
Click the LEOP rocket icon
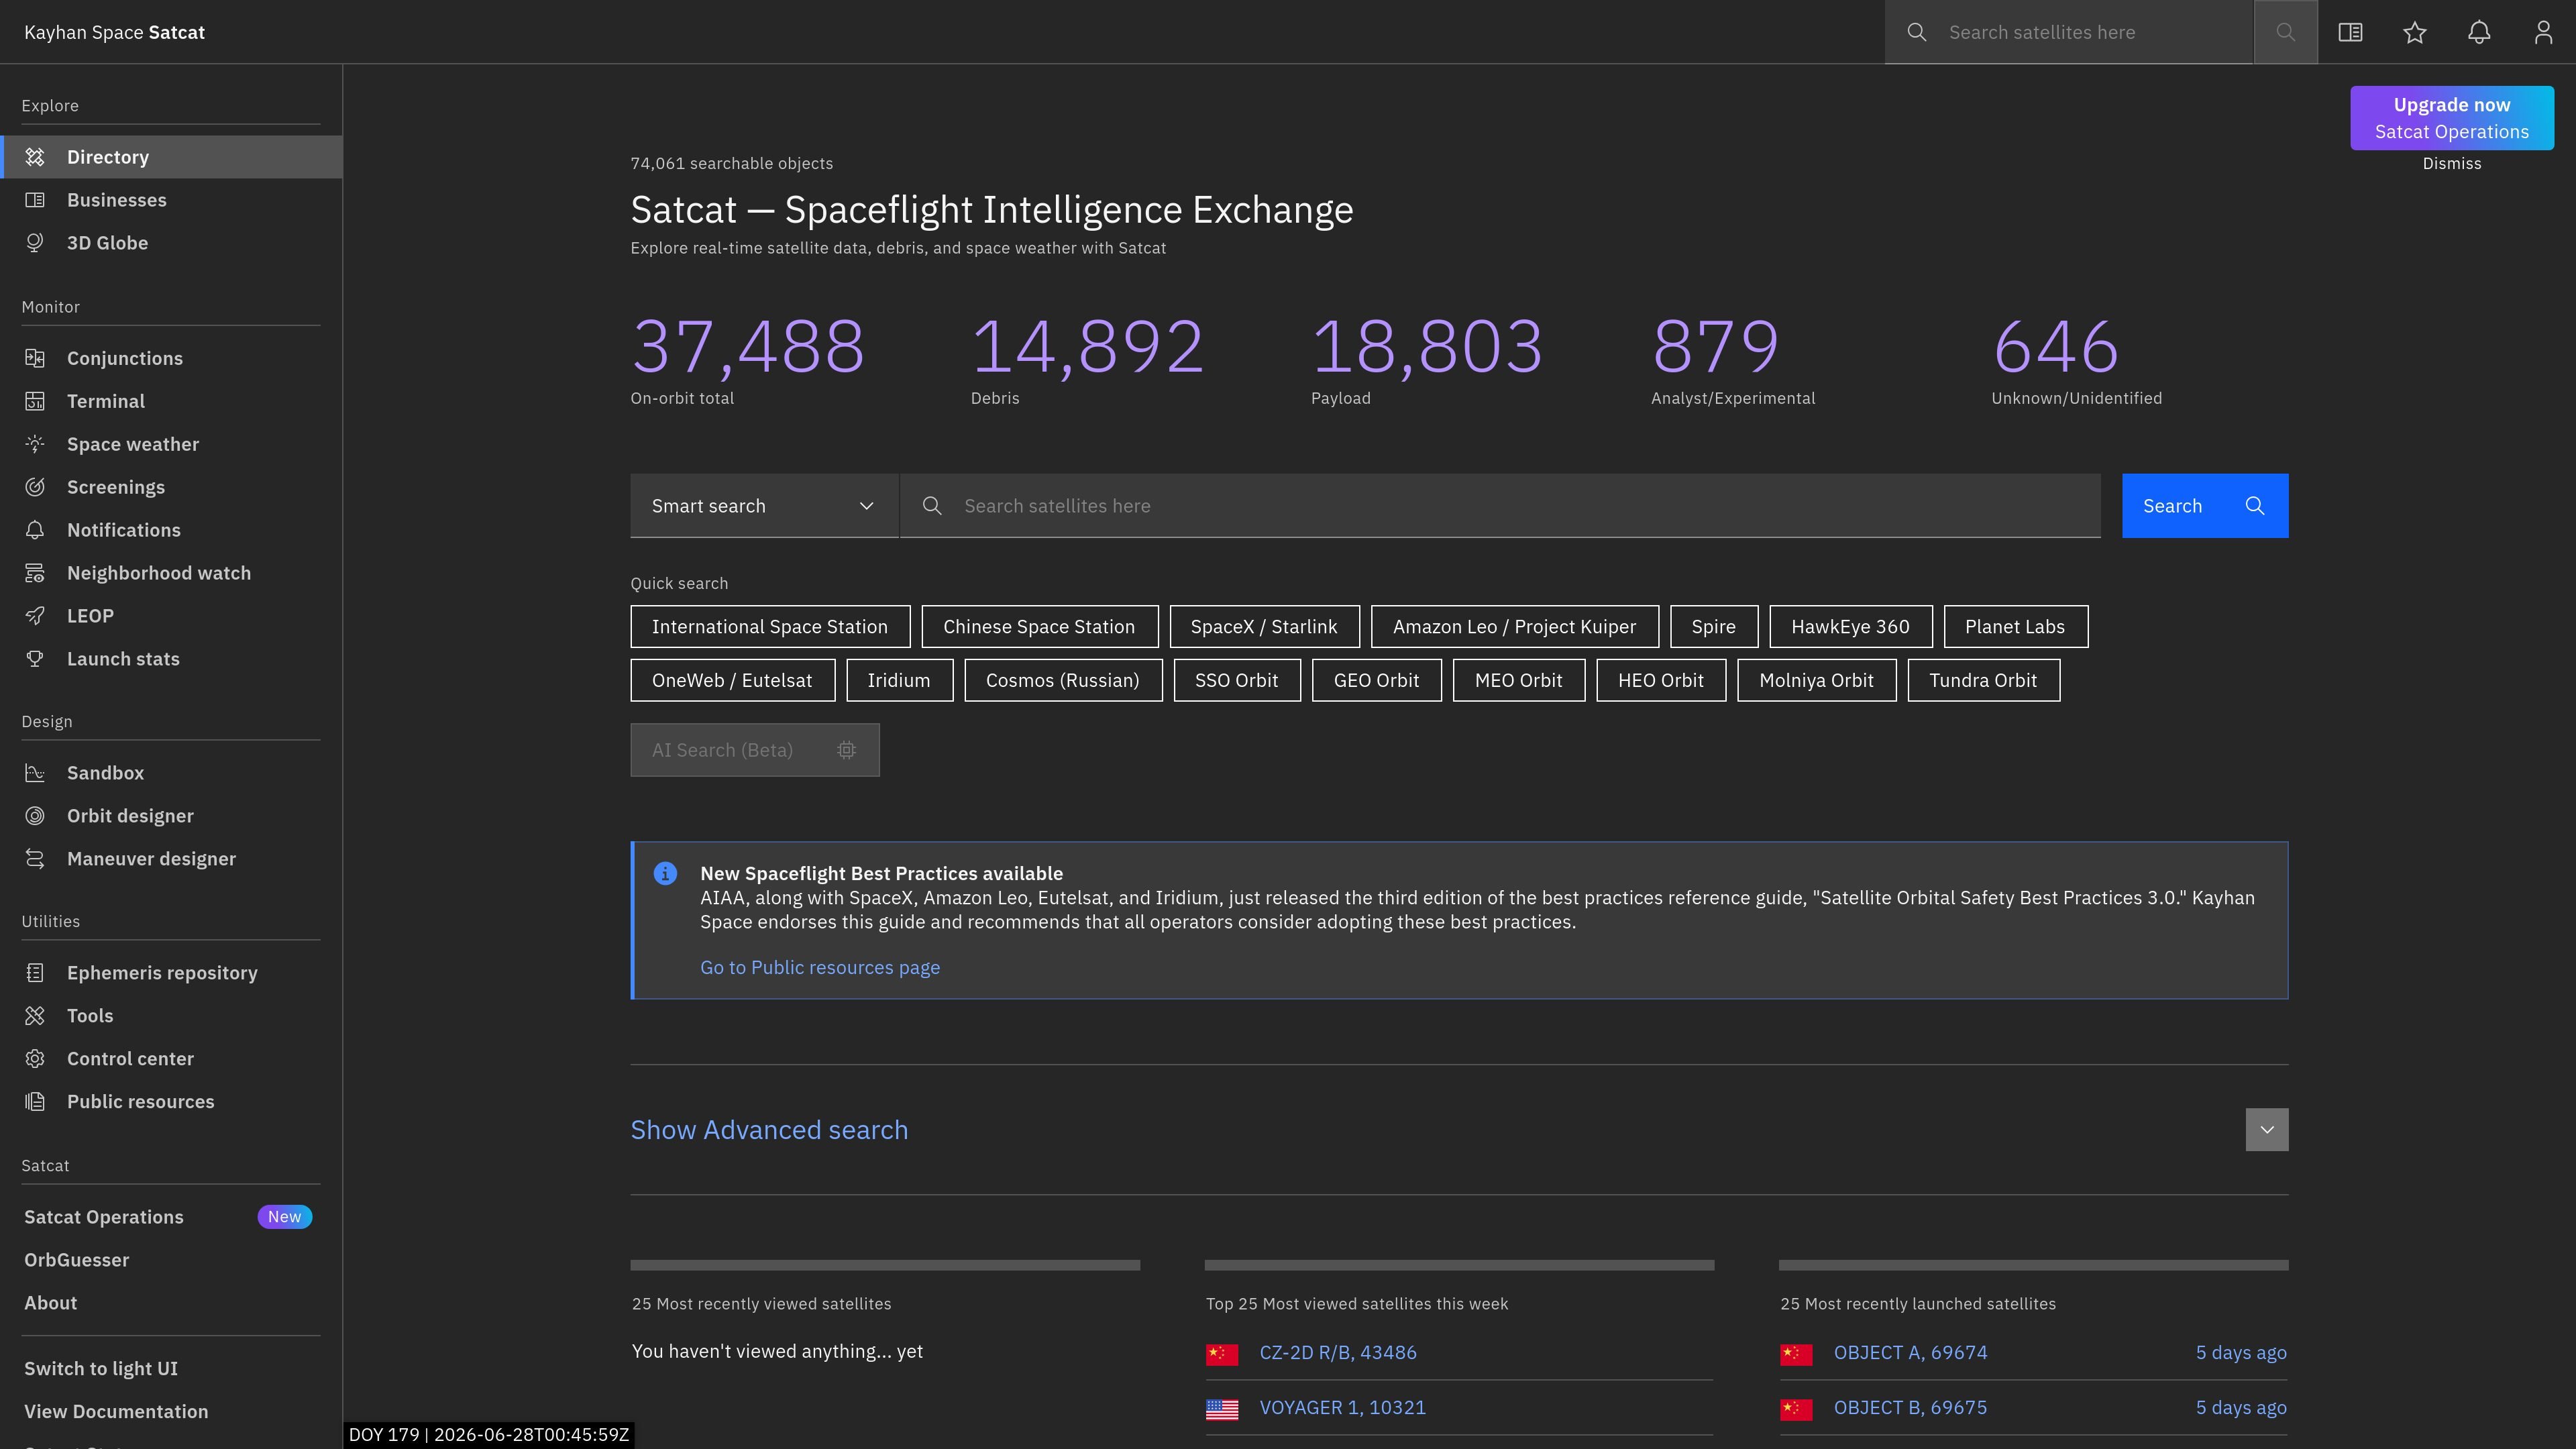coord(35,616)
